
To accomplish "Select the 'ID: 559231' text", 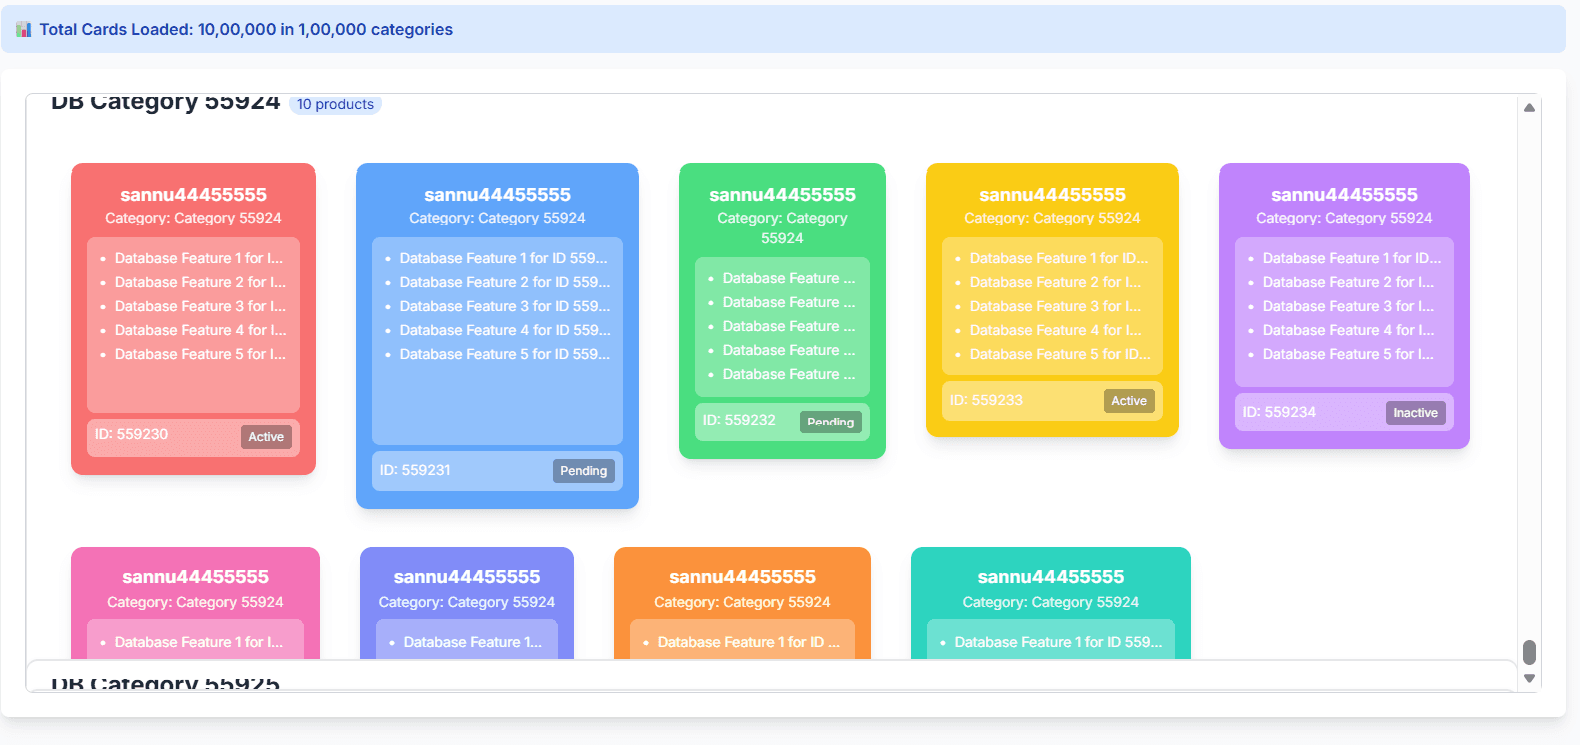I will coord(415,470).
